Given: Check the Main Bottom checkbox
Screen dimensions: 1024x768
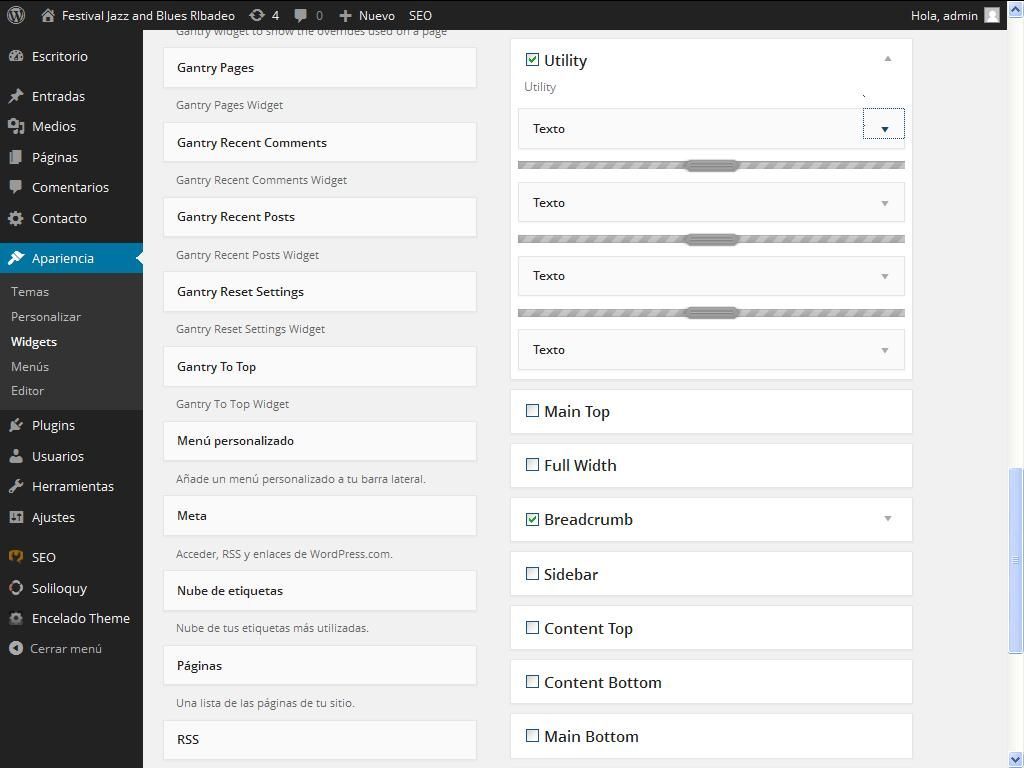Looking at the screenshot, I should (x=532, y=736).
